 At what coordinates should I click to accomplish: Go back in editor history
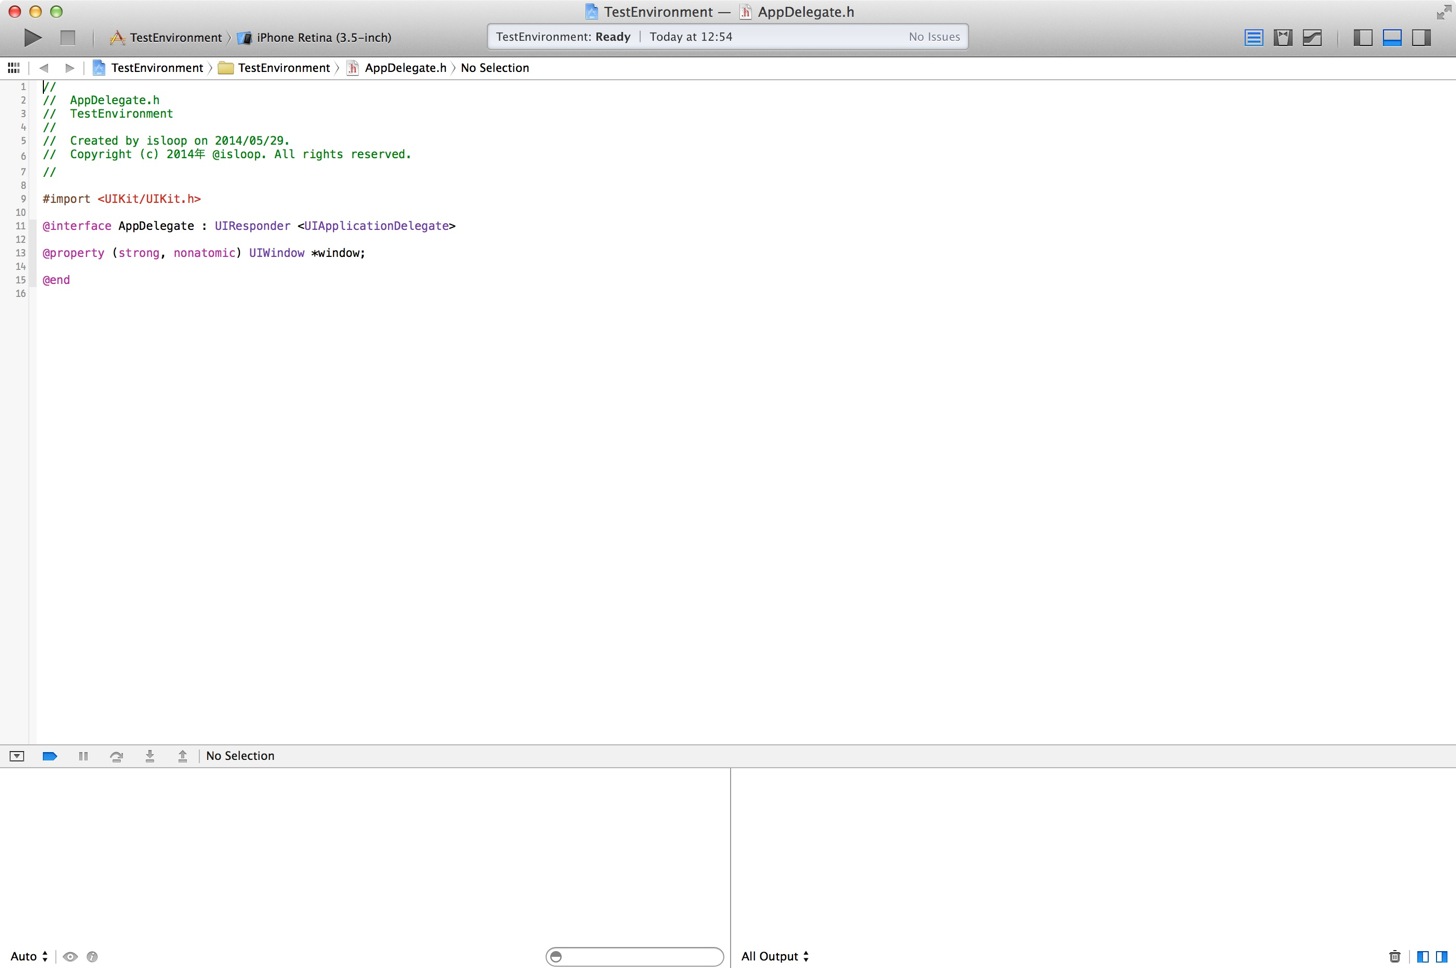43,68
